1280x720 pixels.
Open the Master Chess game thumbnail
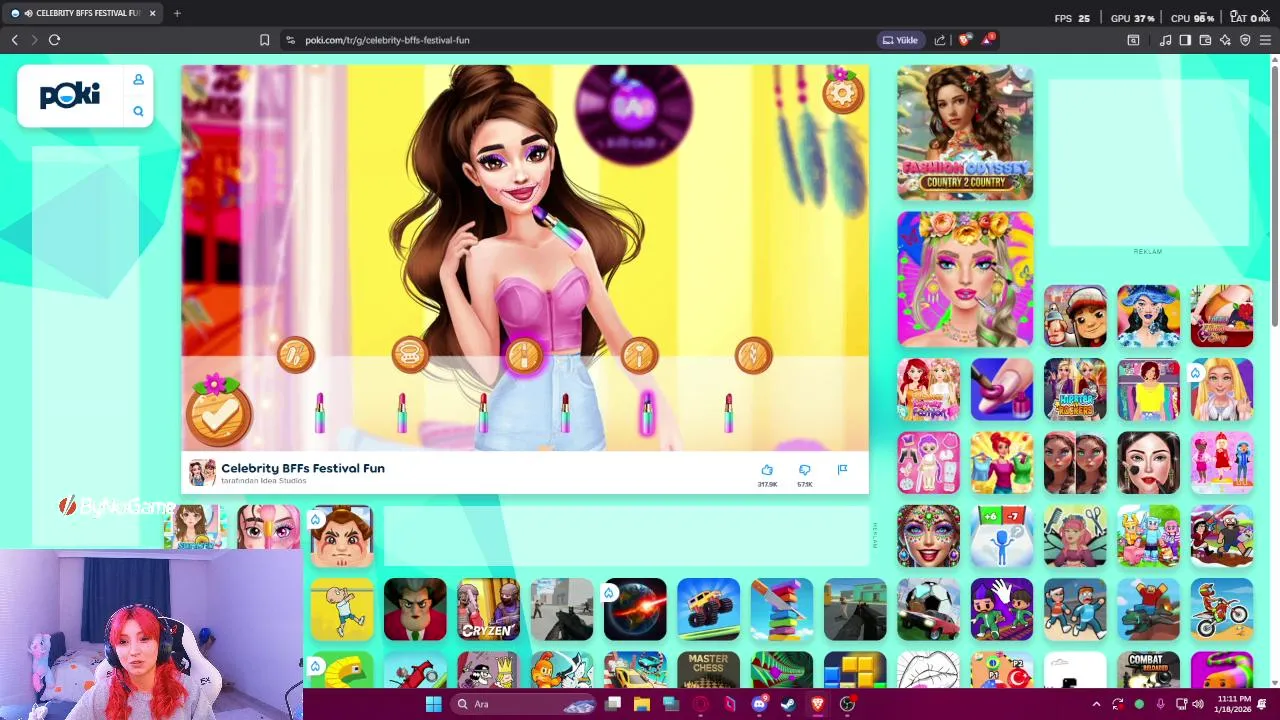(708, 670)
